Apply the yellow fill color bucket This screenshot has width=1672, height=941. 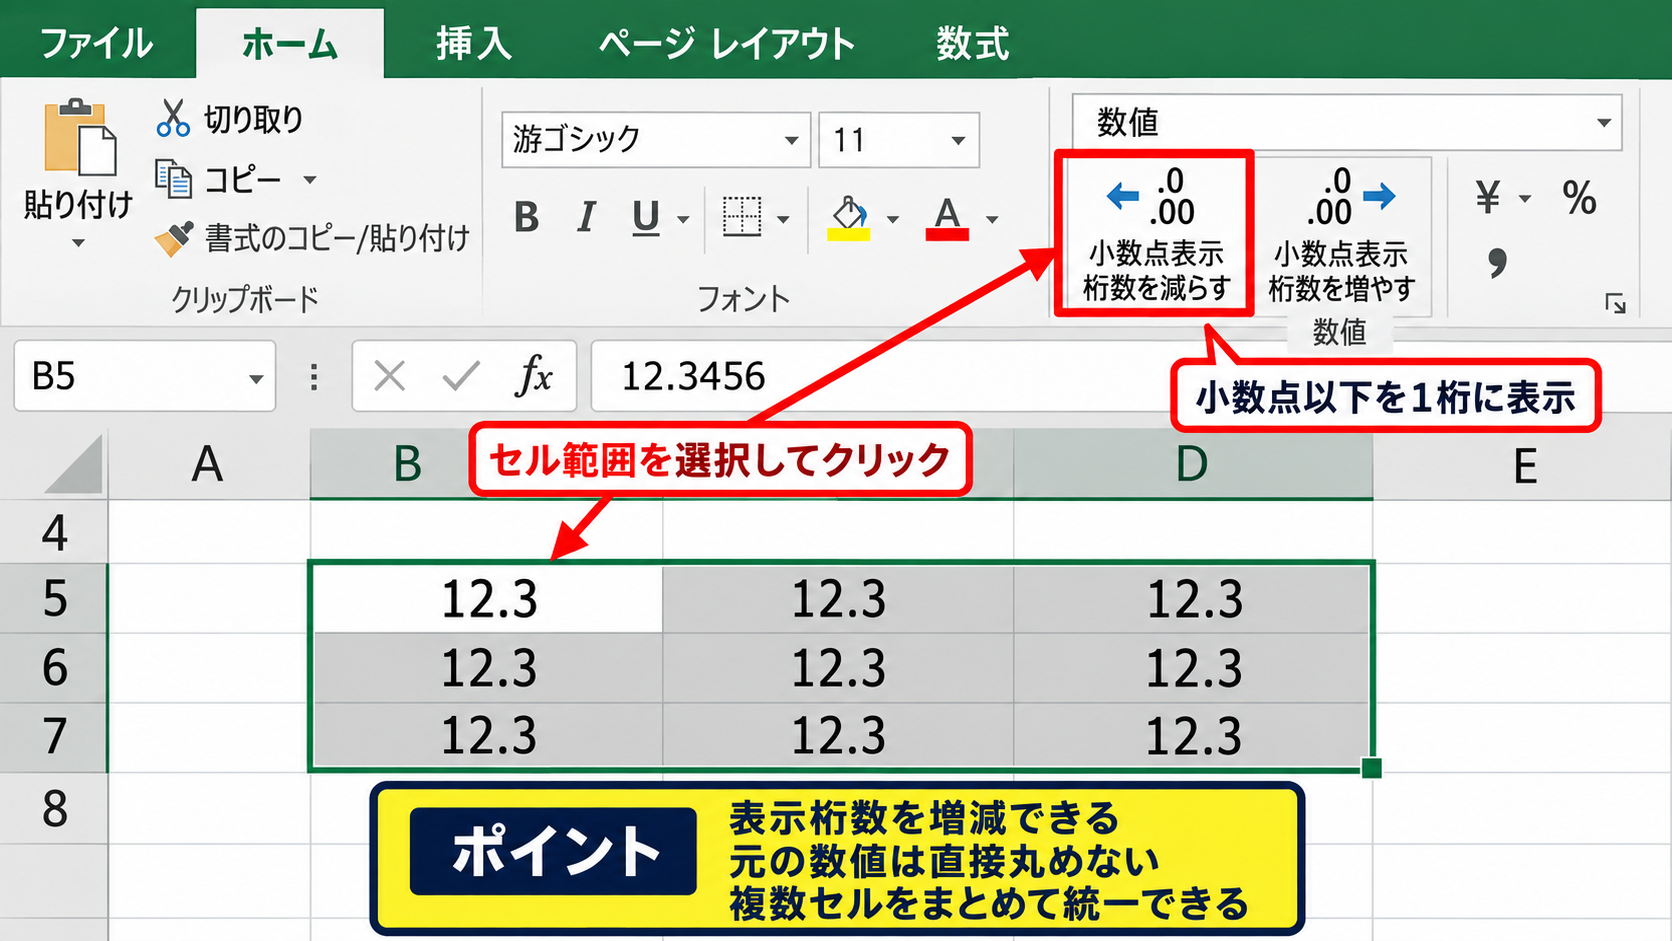[849, 217]
